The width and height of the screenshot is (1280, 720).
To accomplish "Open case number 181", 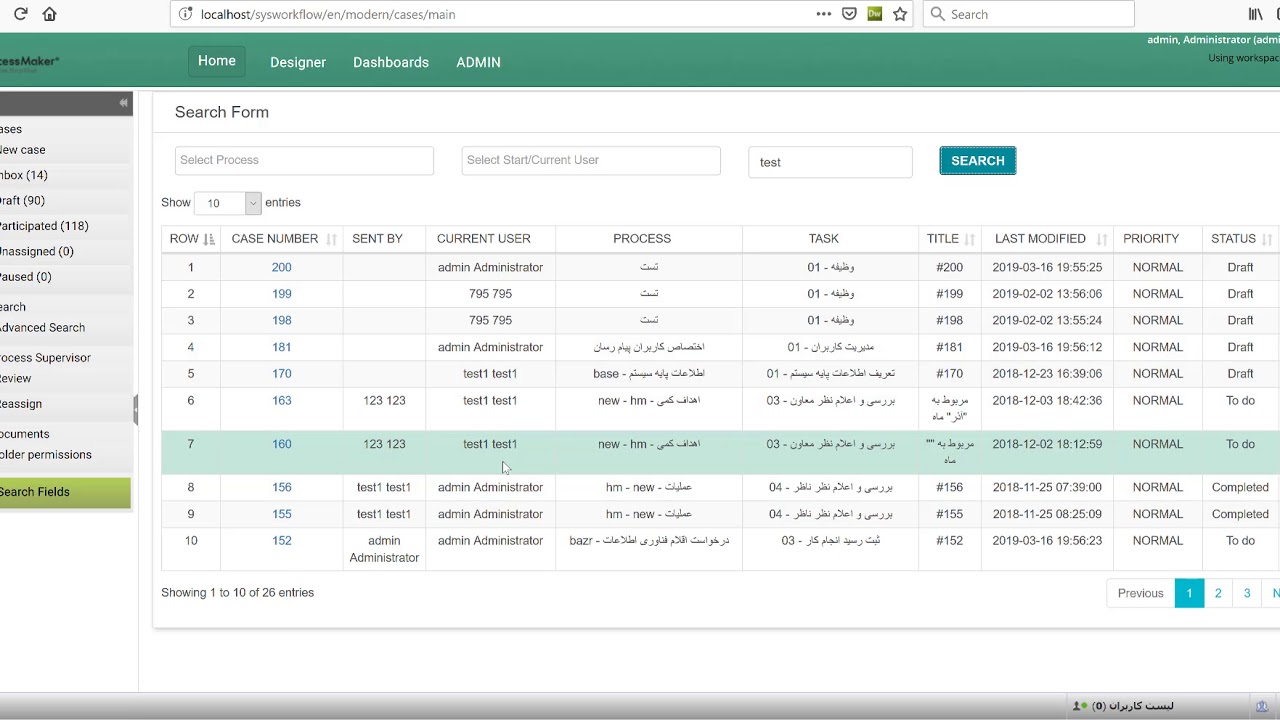I will click(282, 347).
